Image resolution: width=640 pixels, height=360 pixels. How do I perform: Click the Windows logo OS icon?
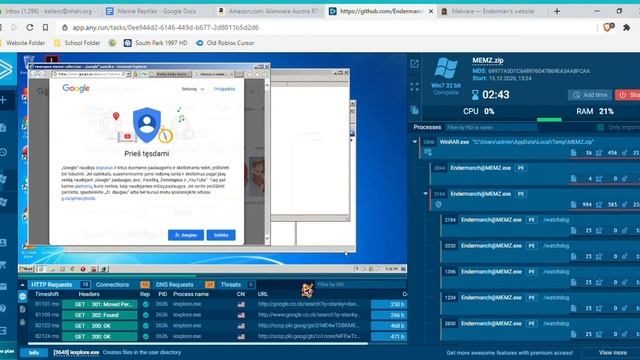click(x=446, y=68)
